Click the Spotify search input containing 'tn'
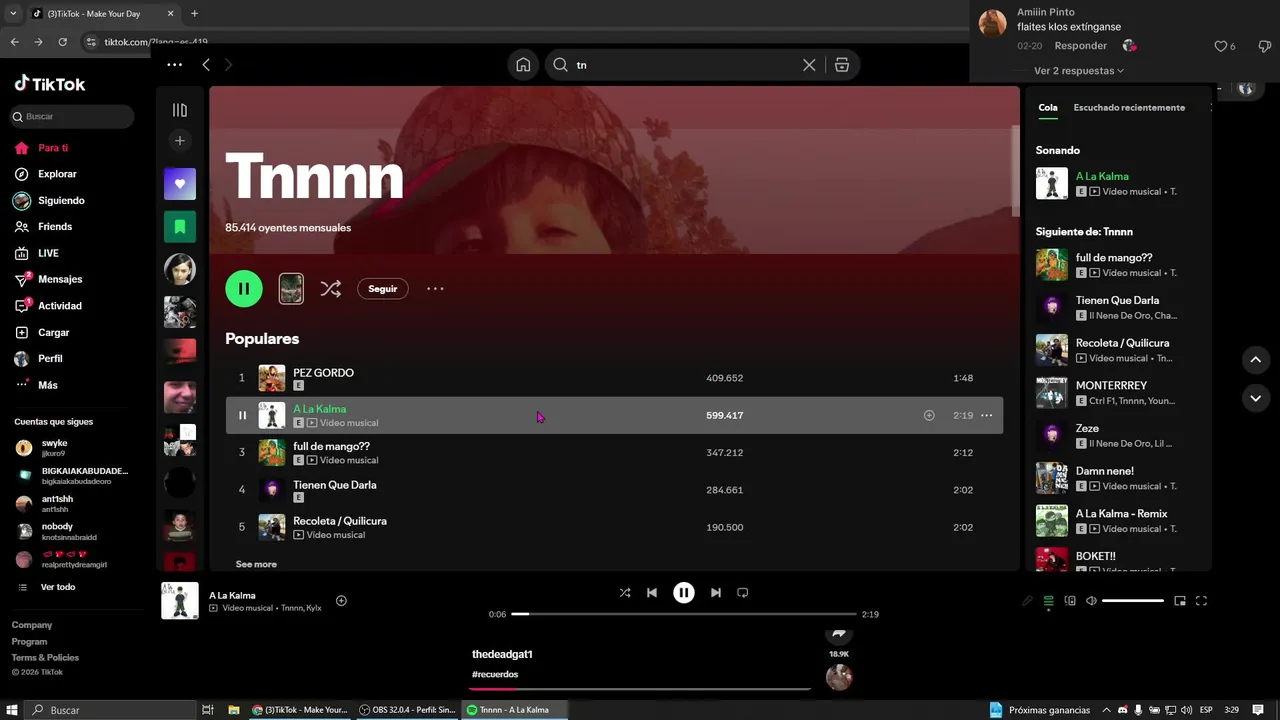 (686, 65)
